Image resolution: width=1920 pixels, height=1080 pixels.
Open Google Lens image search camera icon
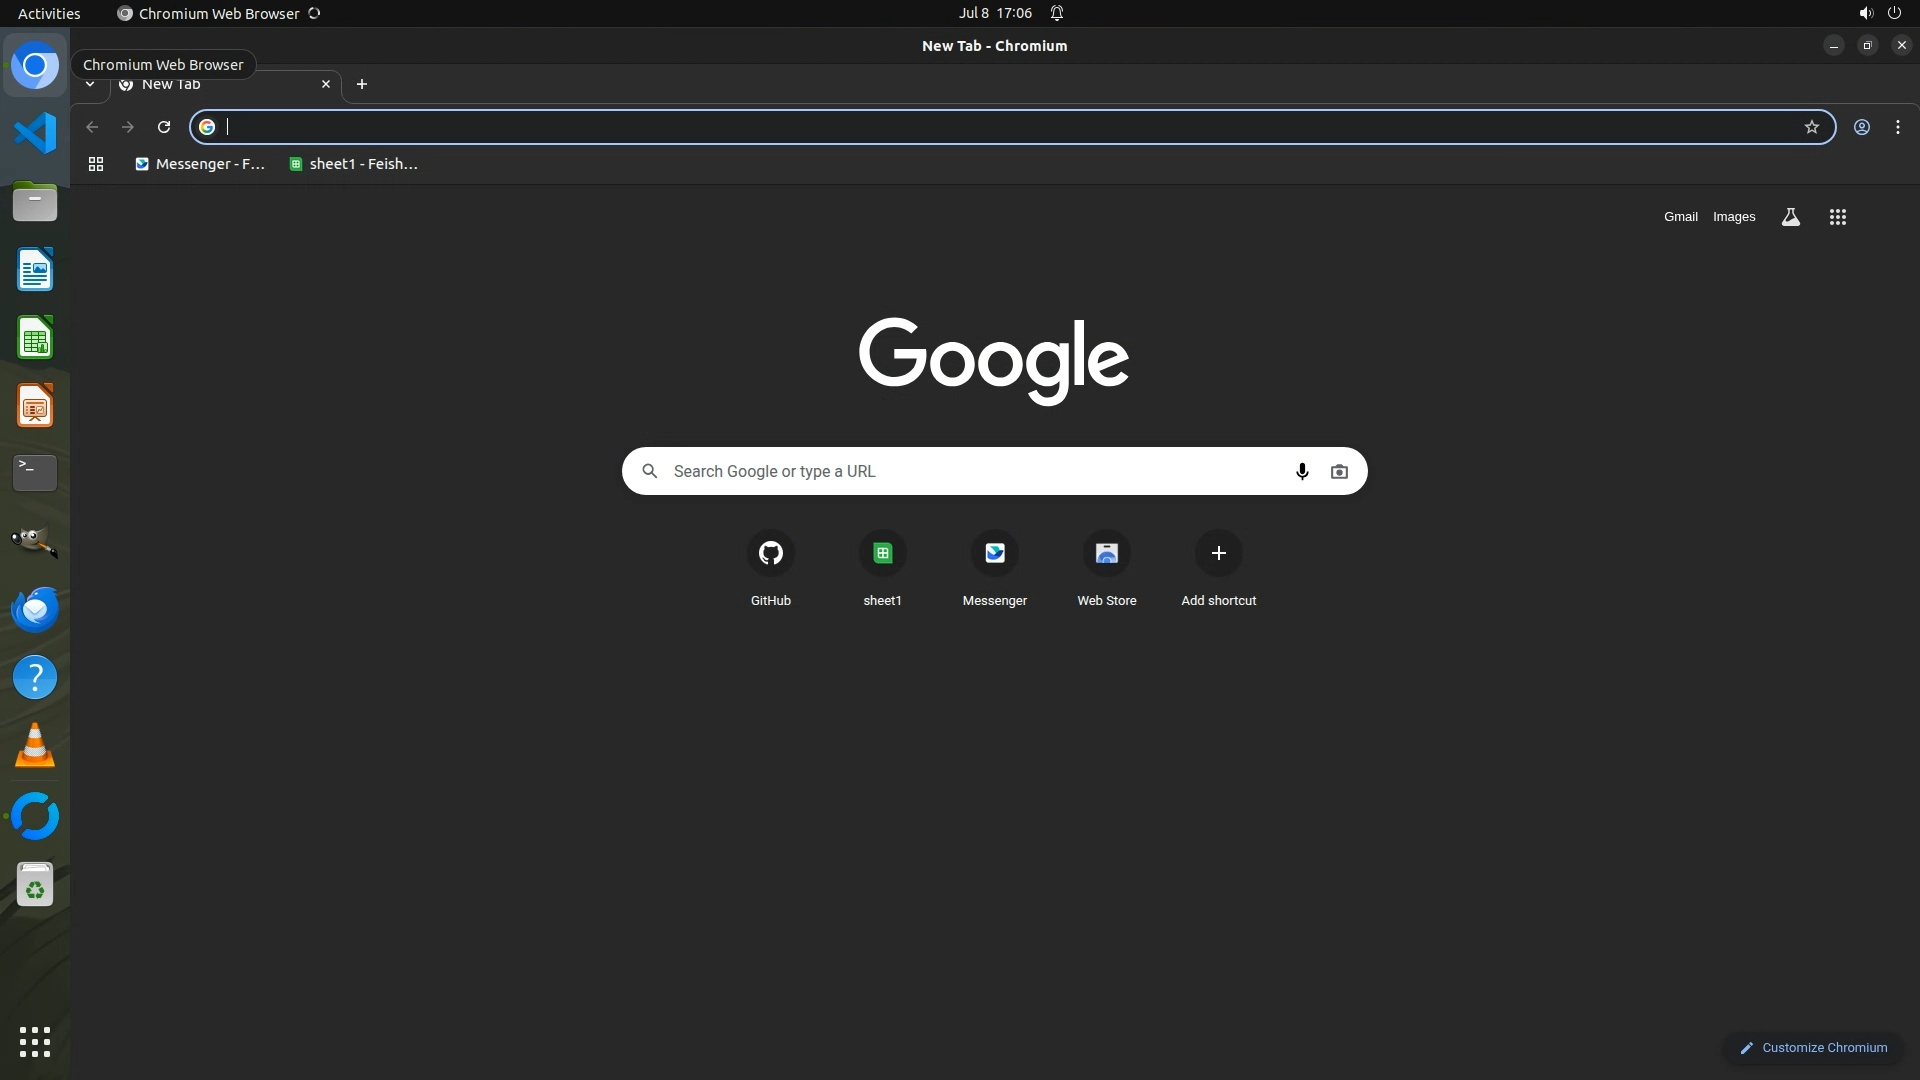point(1339,471)
